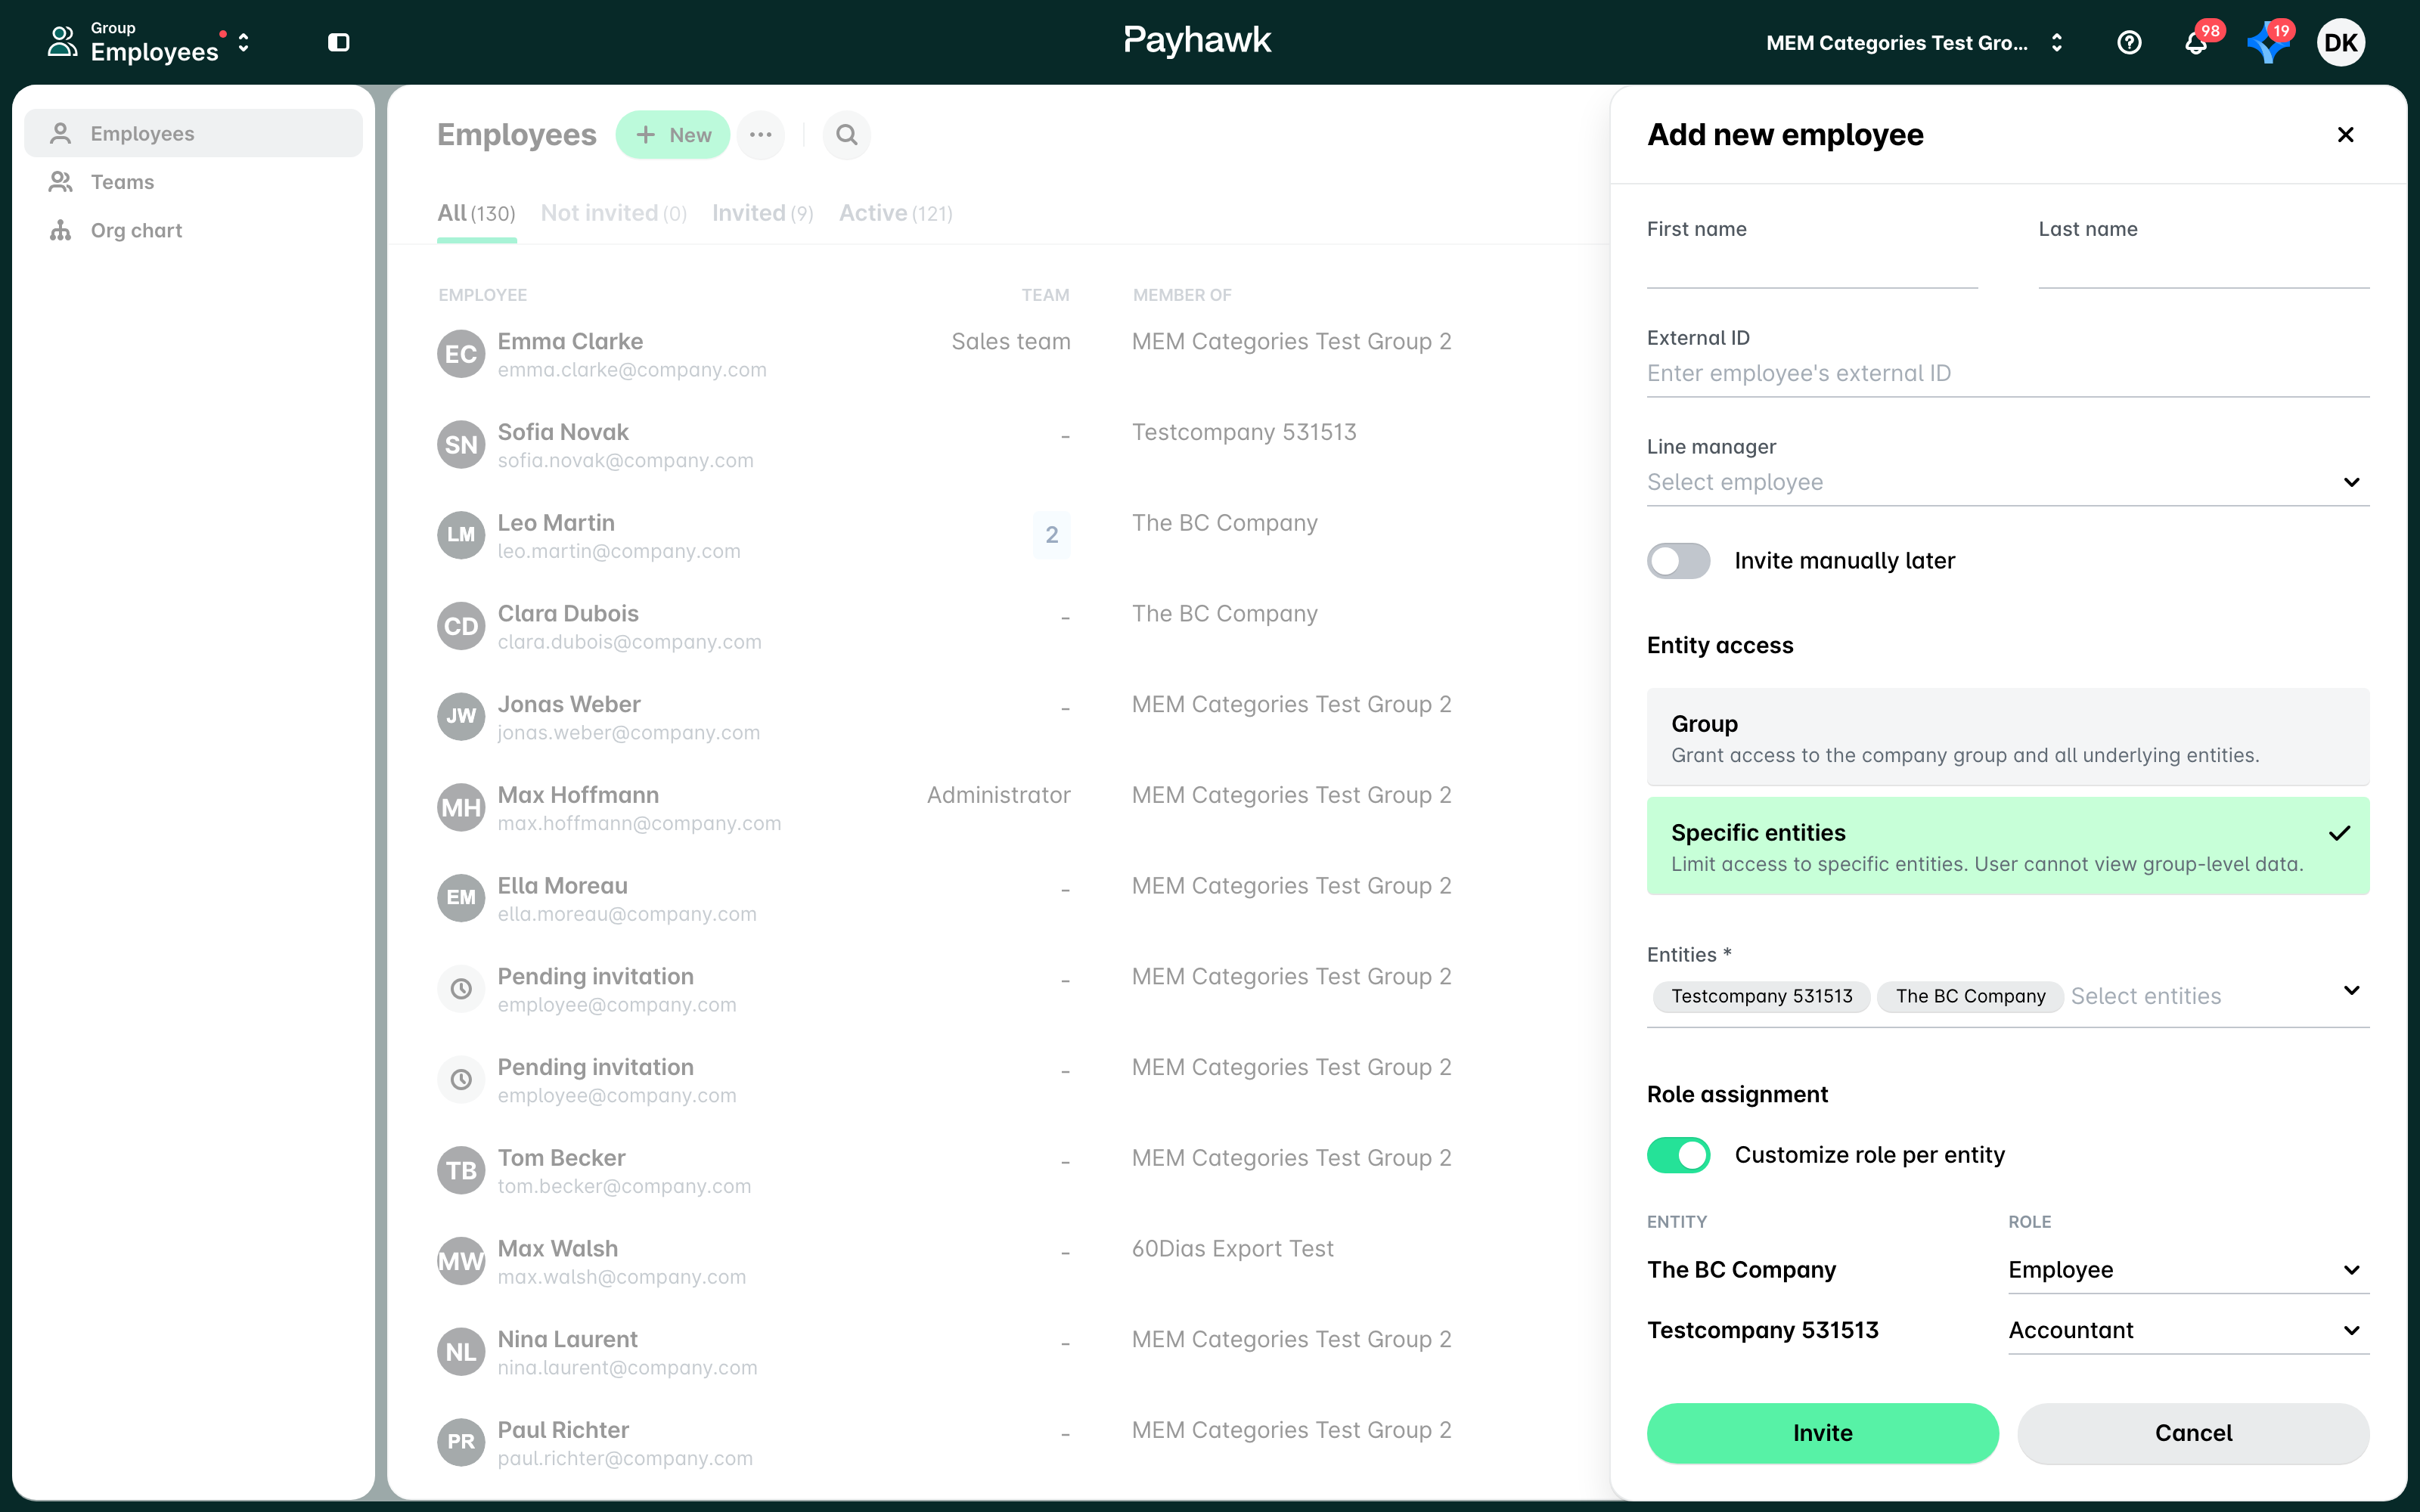Click the search magnifier icon

[846, 134]
